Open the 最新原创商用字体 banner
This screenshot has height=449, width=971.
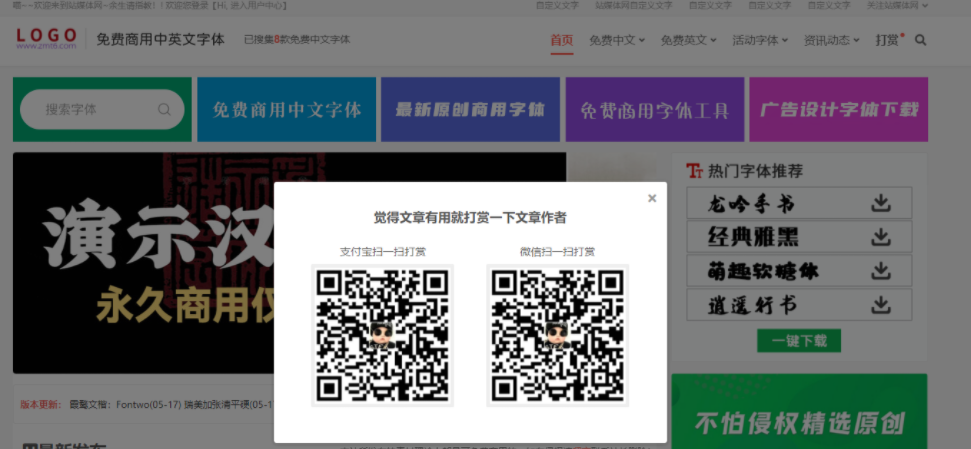[x=470, y=110]
